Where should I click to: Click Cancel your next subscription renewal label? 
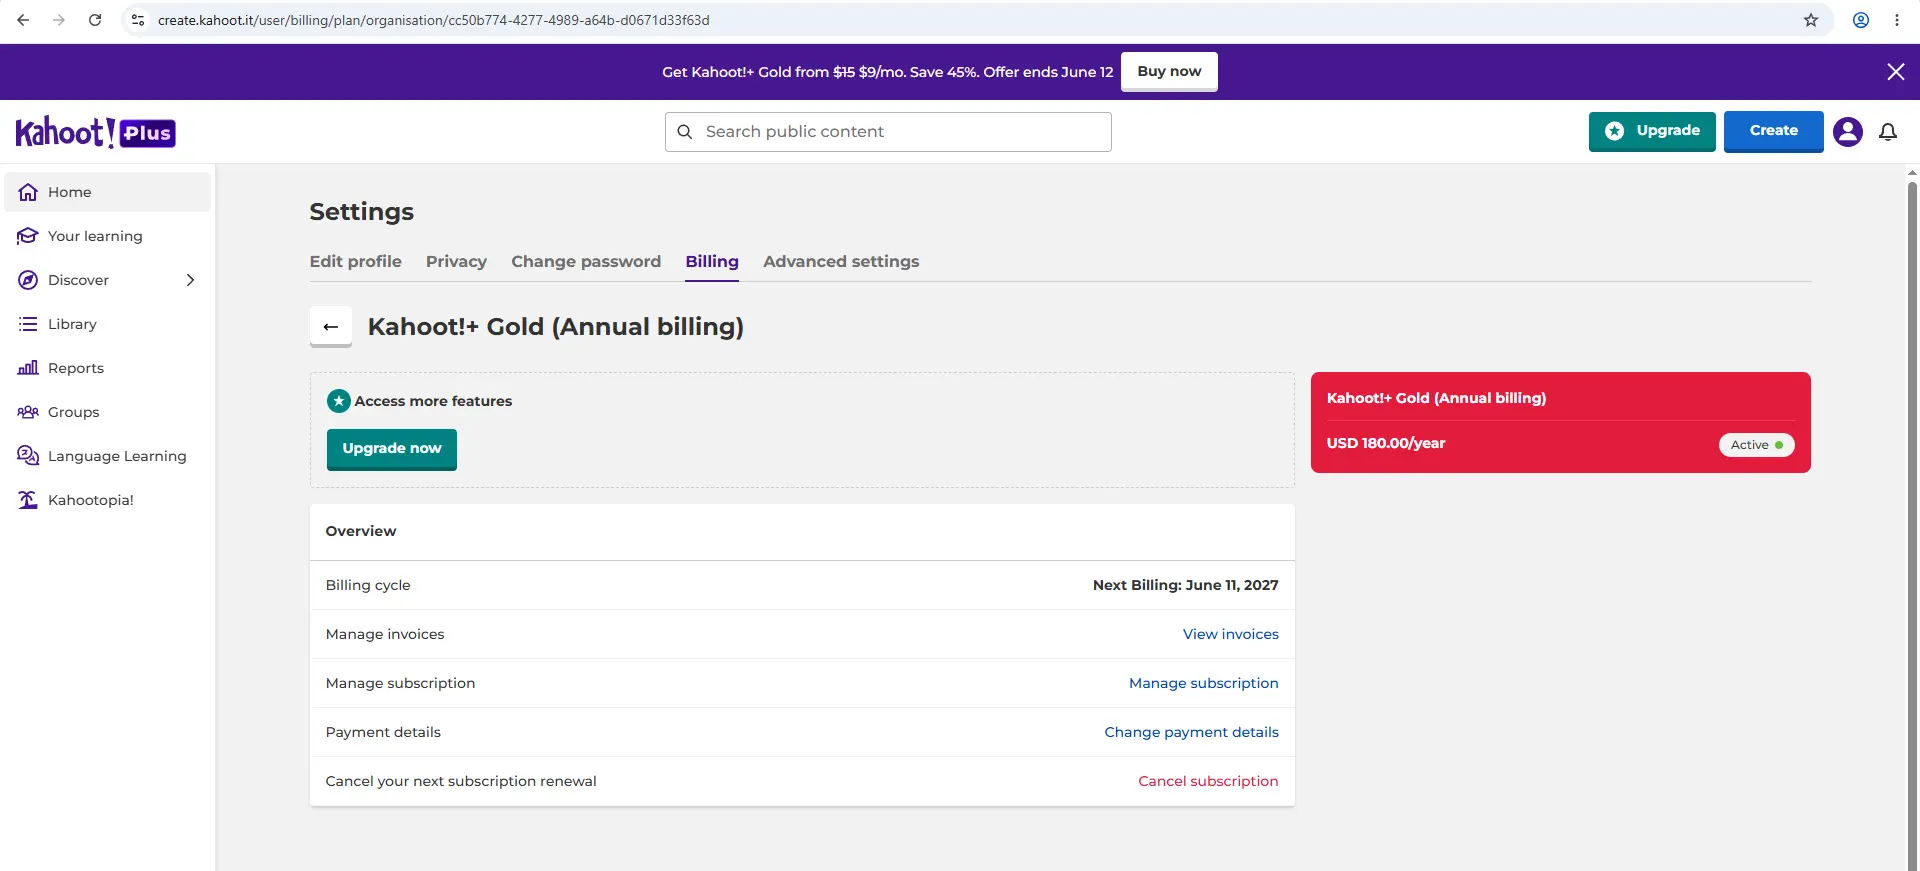click(x=461, y=781)
